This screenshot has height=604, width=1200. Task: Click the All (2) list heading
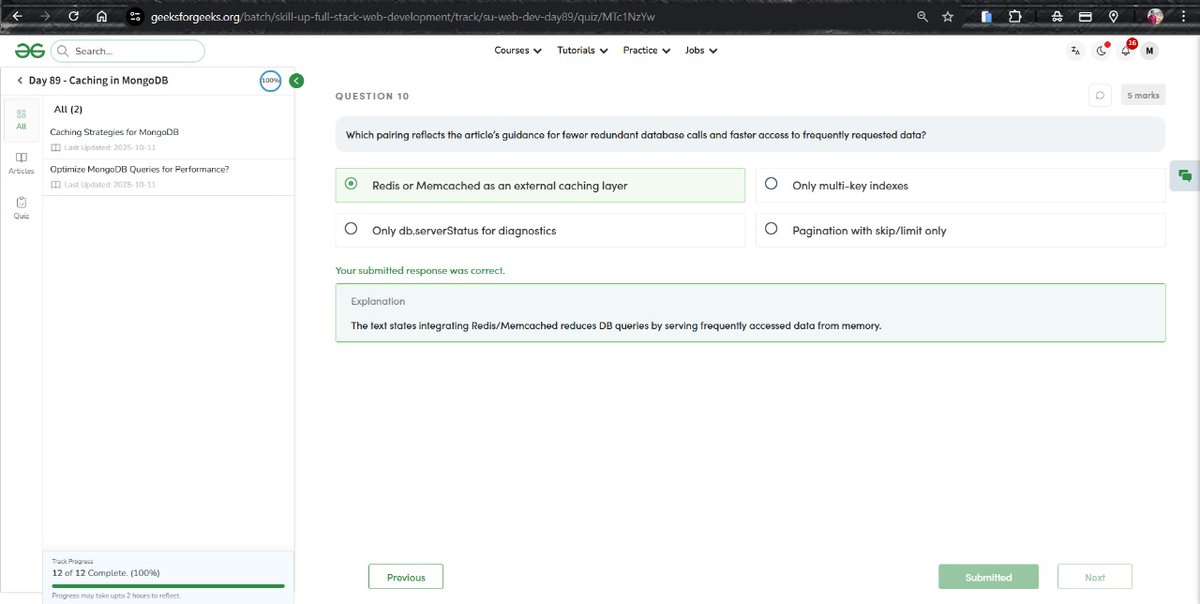click(68, 109)
